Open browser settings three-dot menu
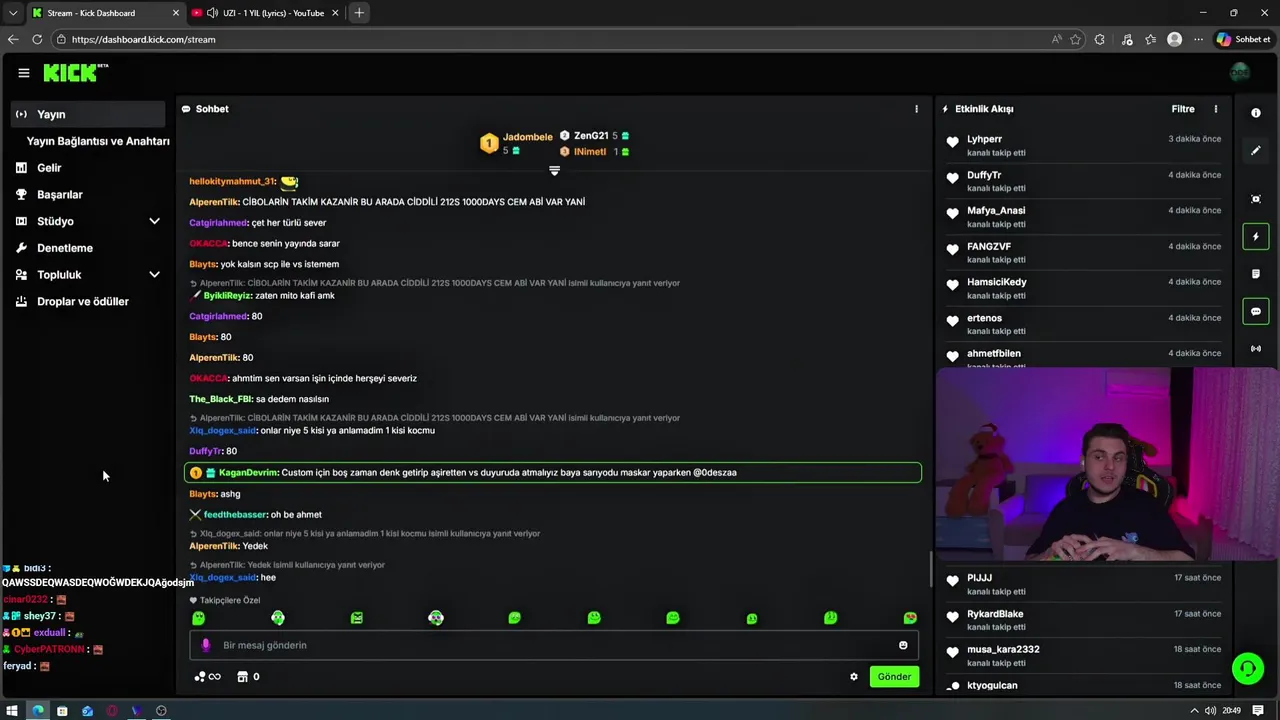 tap(1198, 39)
